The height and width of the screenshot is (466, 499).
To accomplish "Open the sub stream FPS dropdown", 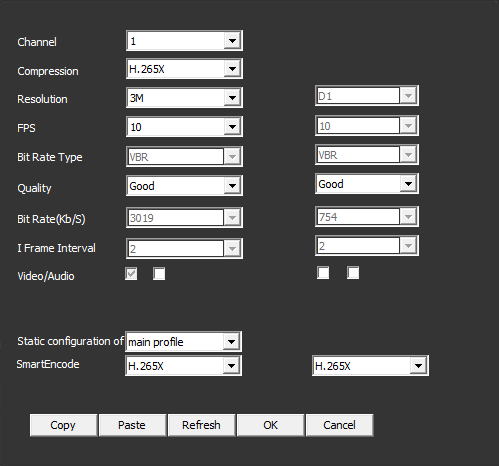I will 367,125.
